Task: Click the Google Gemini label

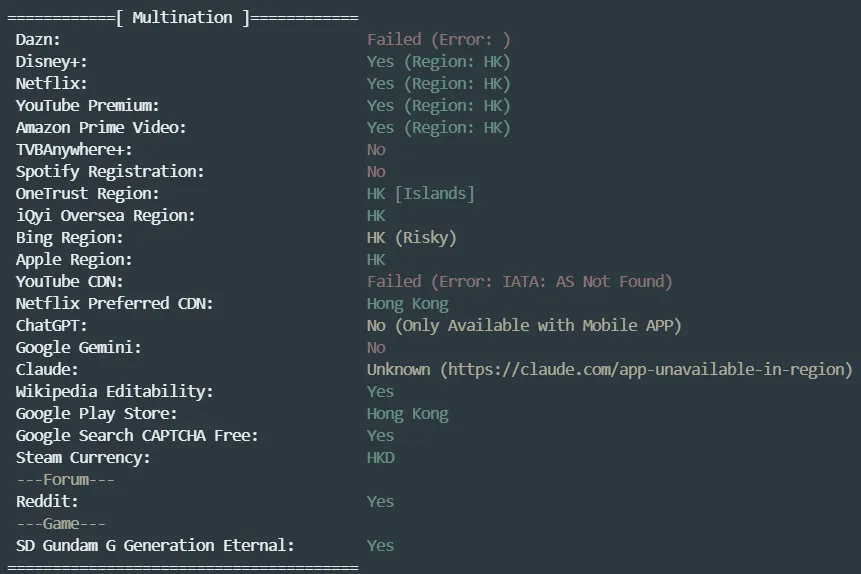Action: tap(78, 348)
